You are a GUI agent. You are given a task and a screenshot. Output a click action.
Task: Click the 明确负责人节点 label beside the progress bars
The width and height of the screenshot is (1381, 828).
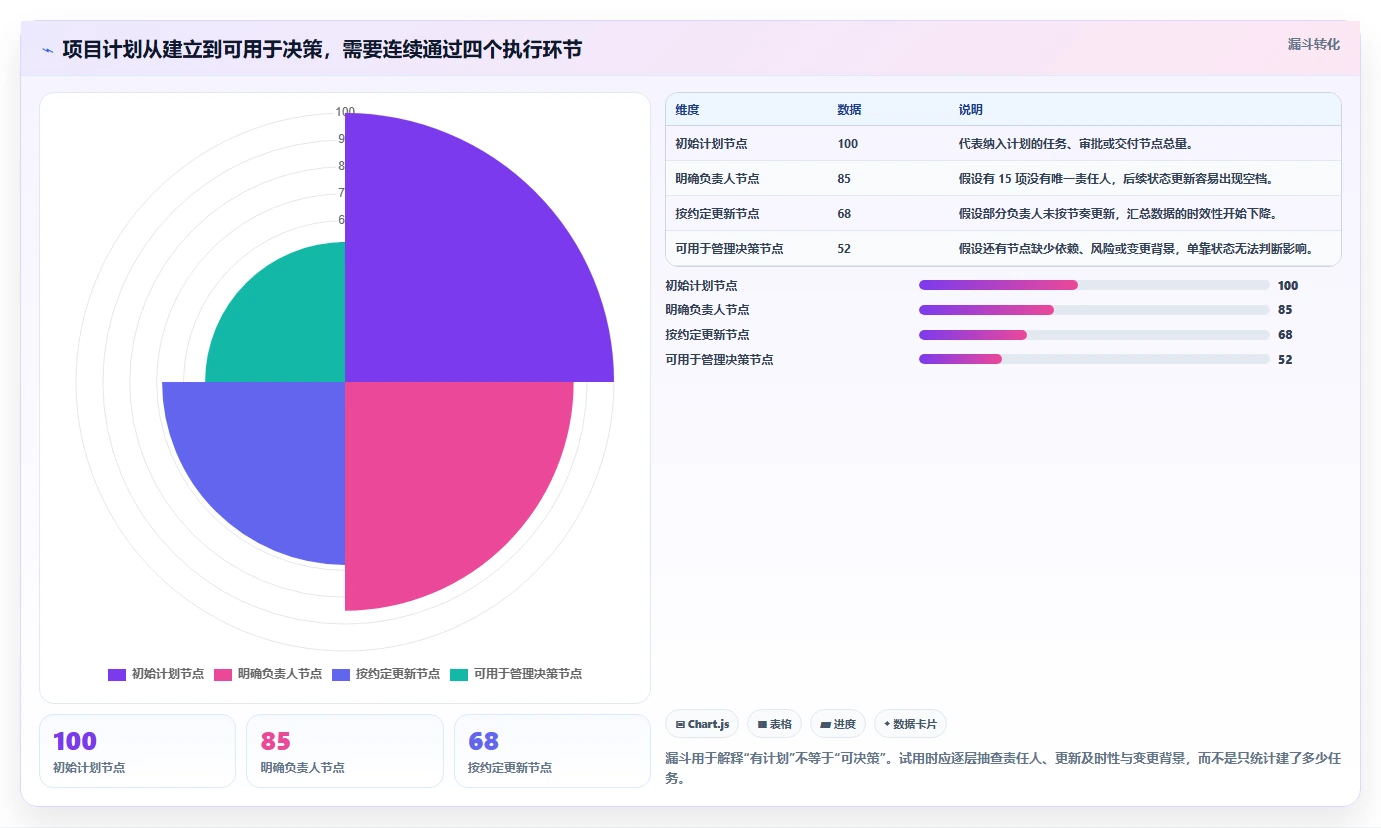[707, 310]
